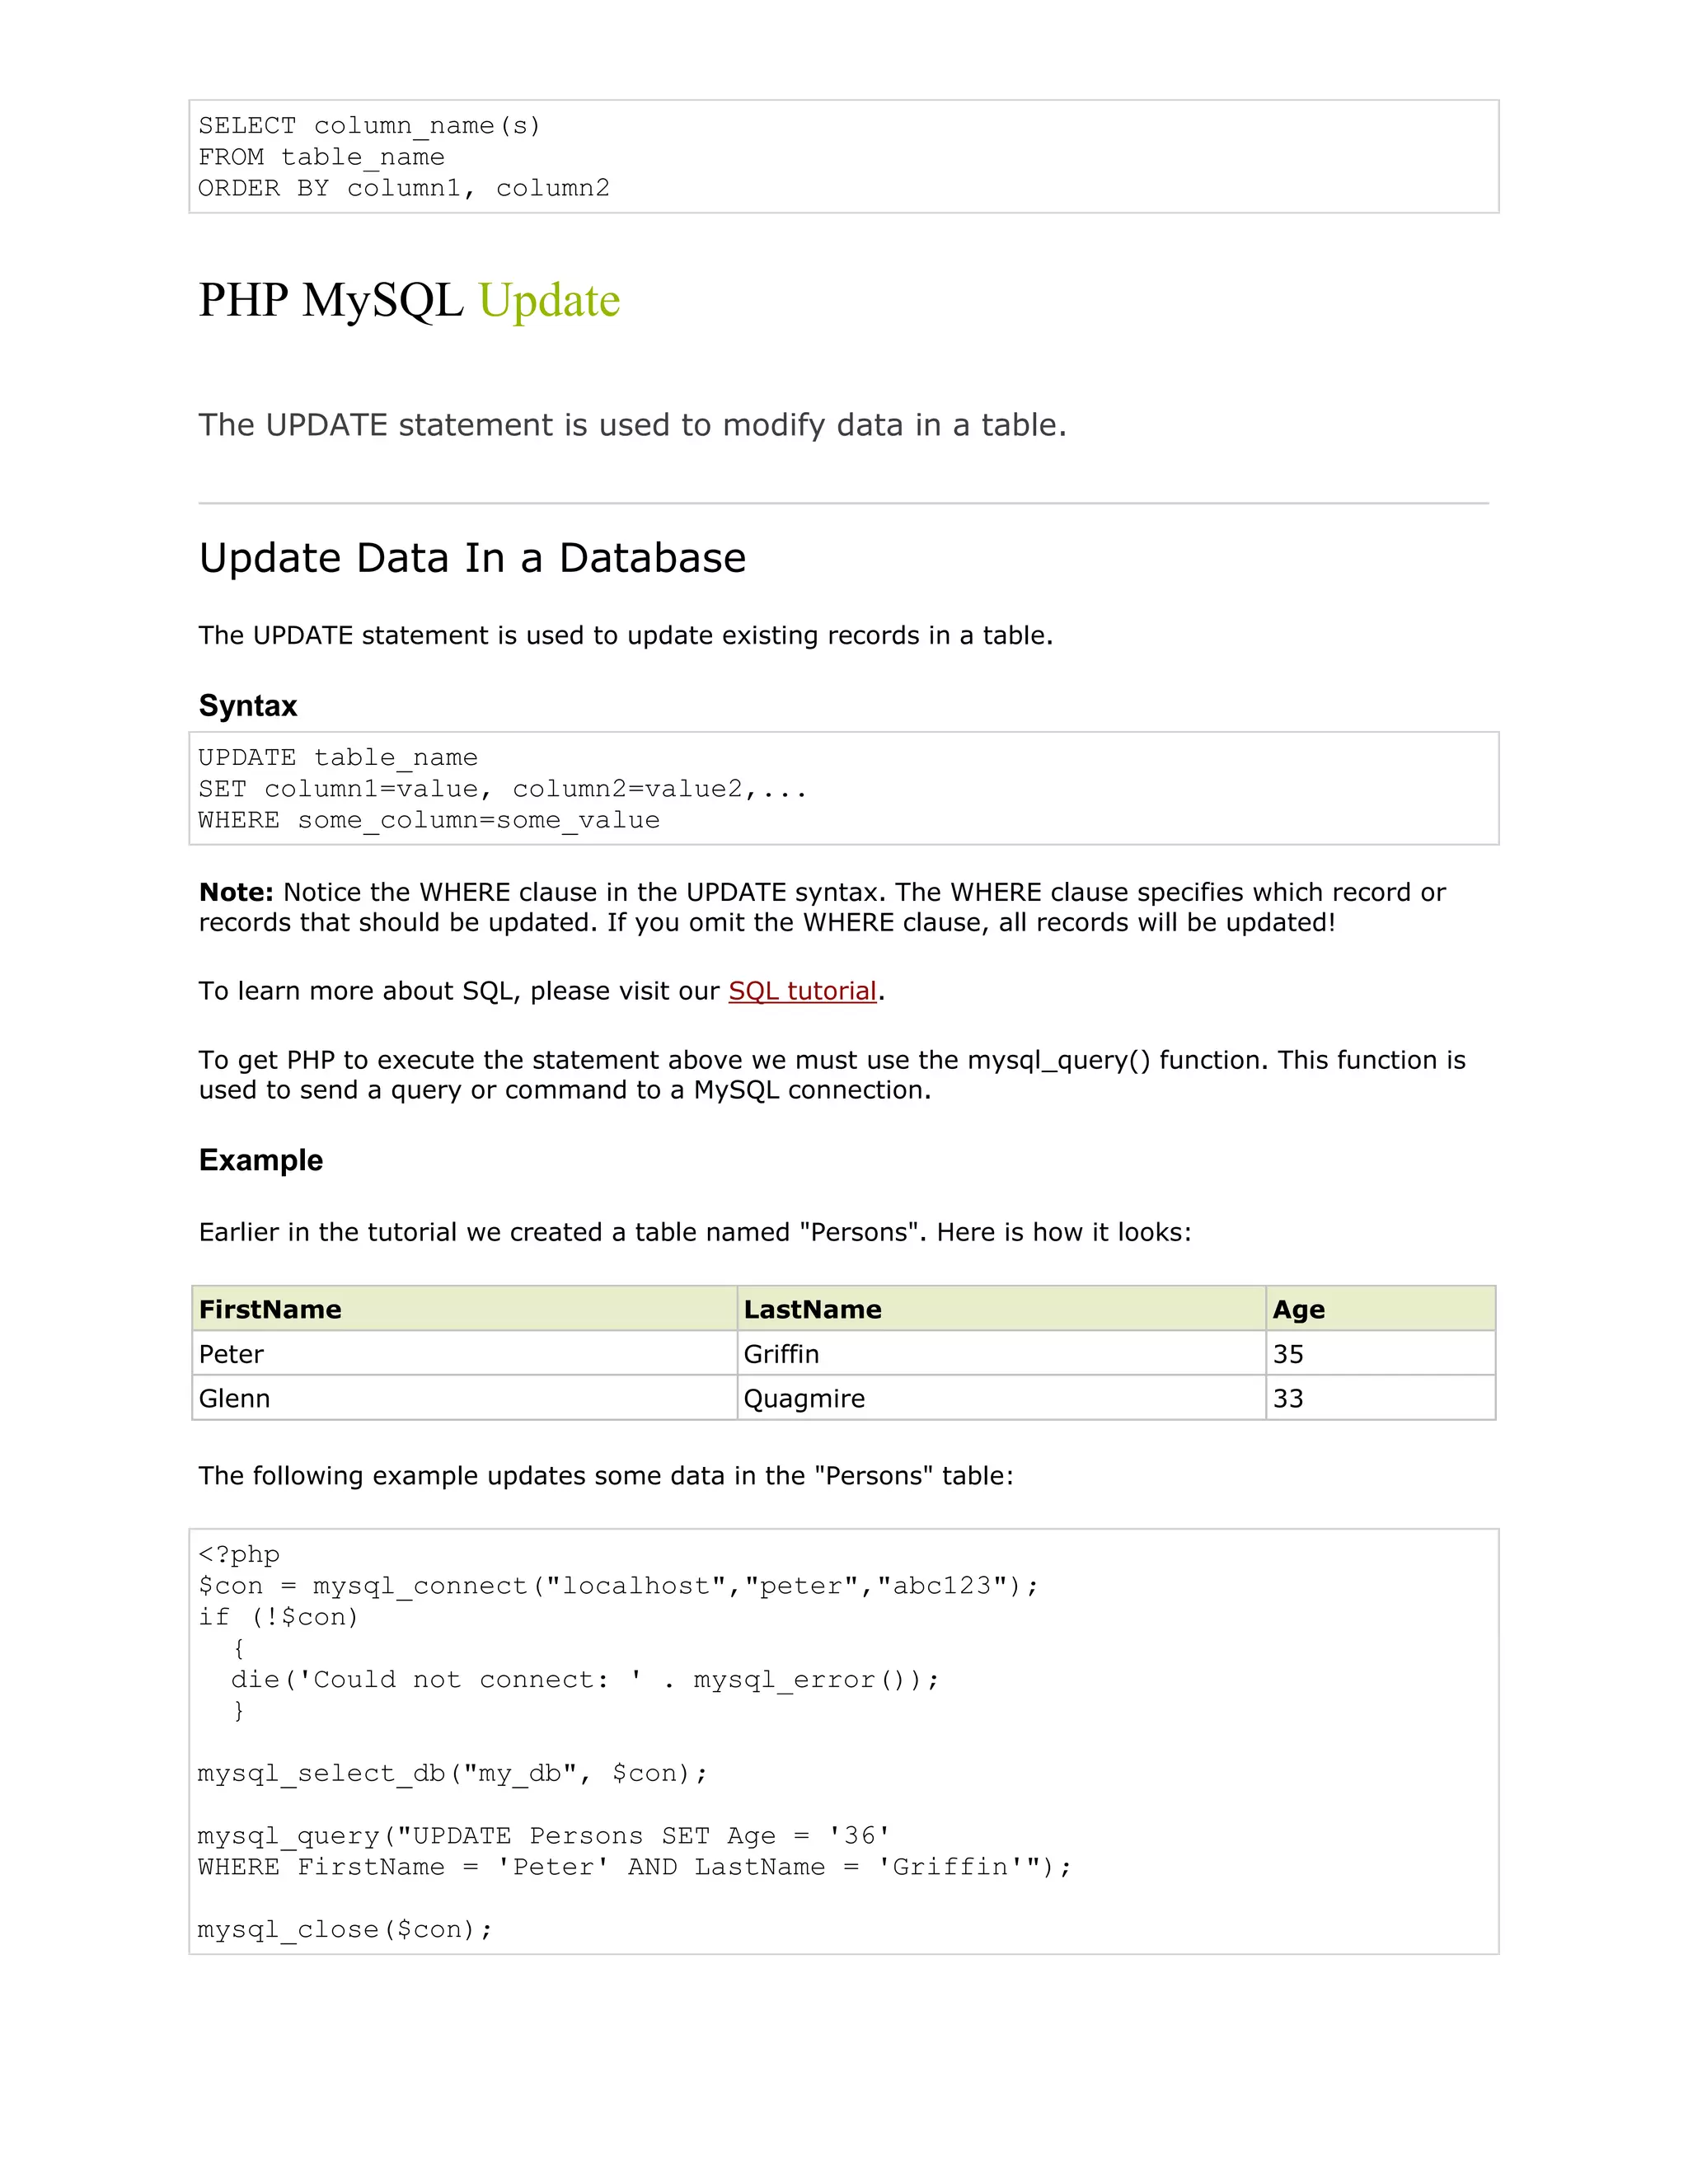This screenshot has width=1688, height=2184.
Task: Click the mysql_connect code line
Action: tap(618, 1585)
